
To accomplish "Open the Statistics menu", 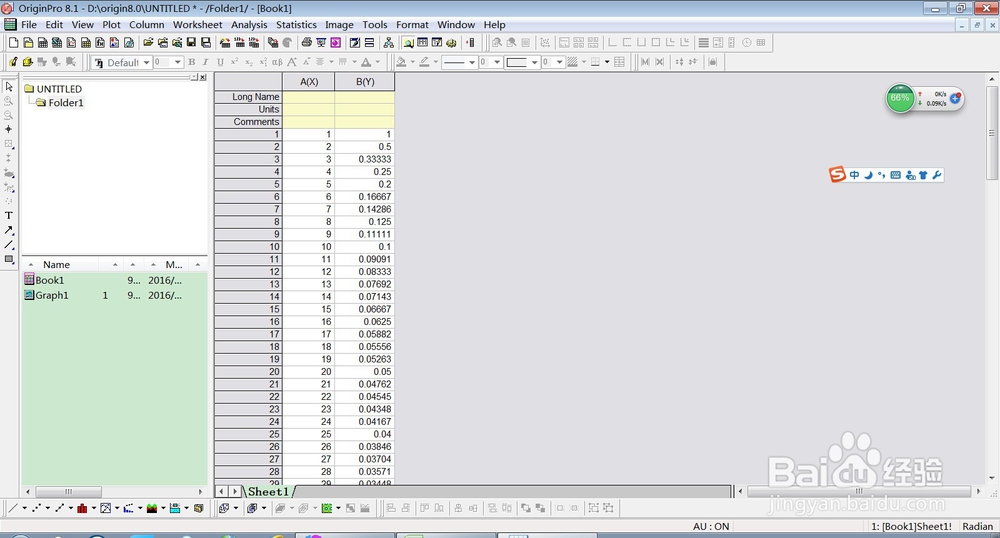I will pyautogui.click(x=296, y=25).
